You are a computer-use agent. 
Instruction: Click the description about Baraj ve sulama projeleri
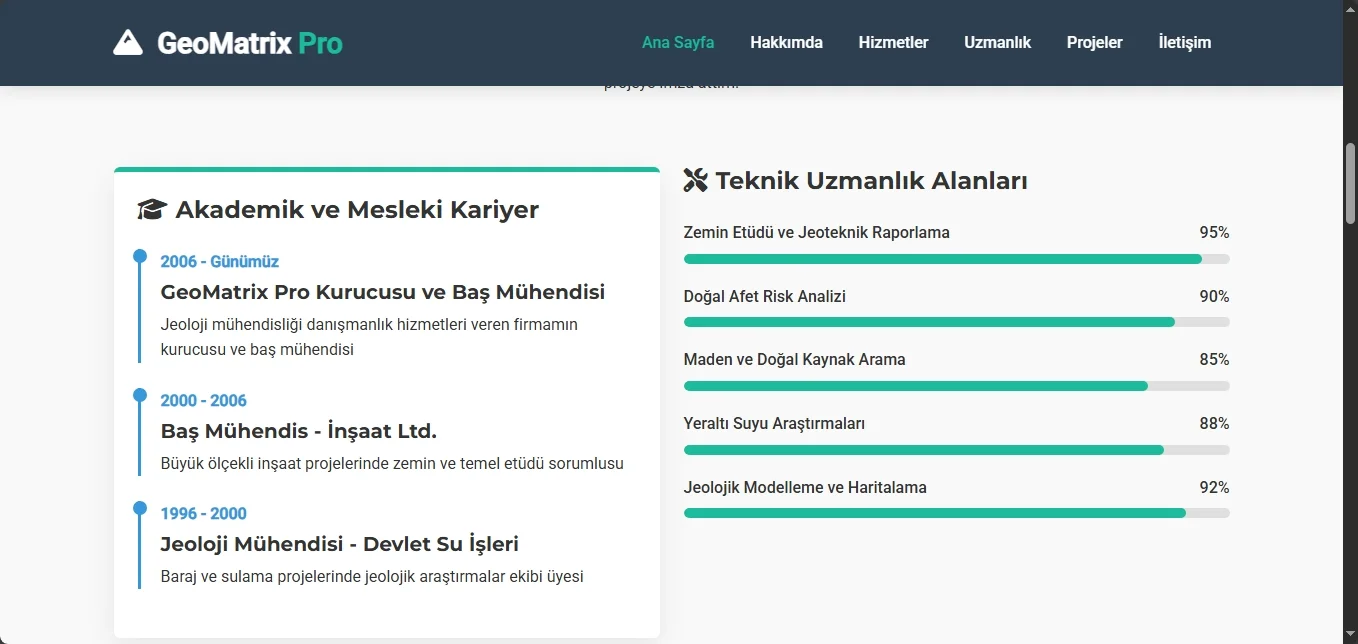(372, 577)
